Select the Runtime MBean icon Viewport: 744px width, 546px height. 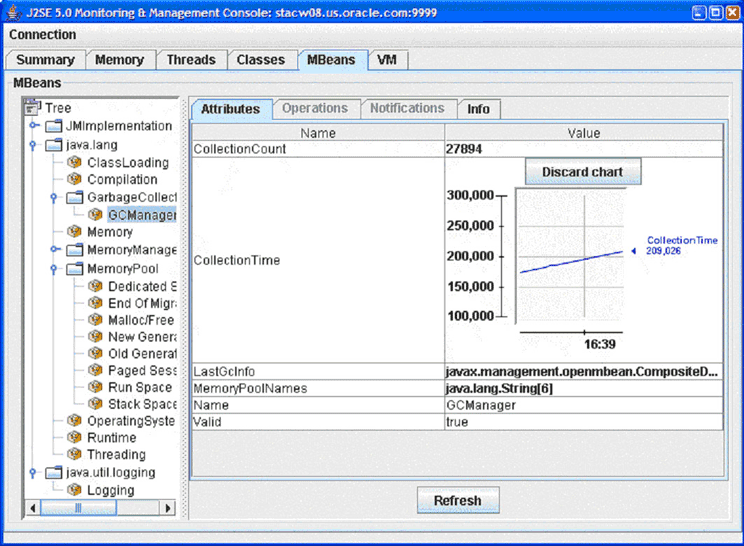click(x=74, y=438)
